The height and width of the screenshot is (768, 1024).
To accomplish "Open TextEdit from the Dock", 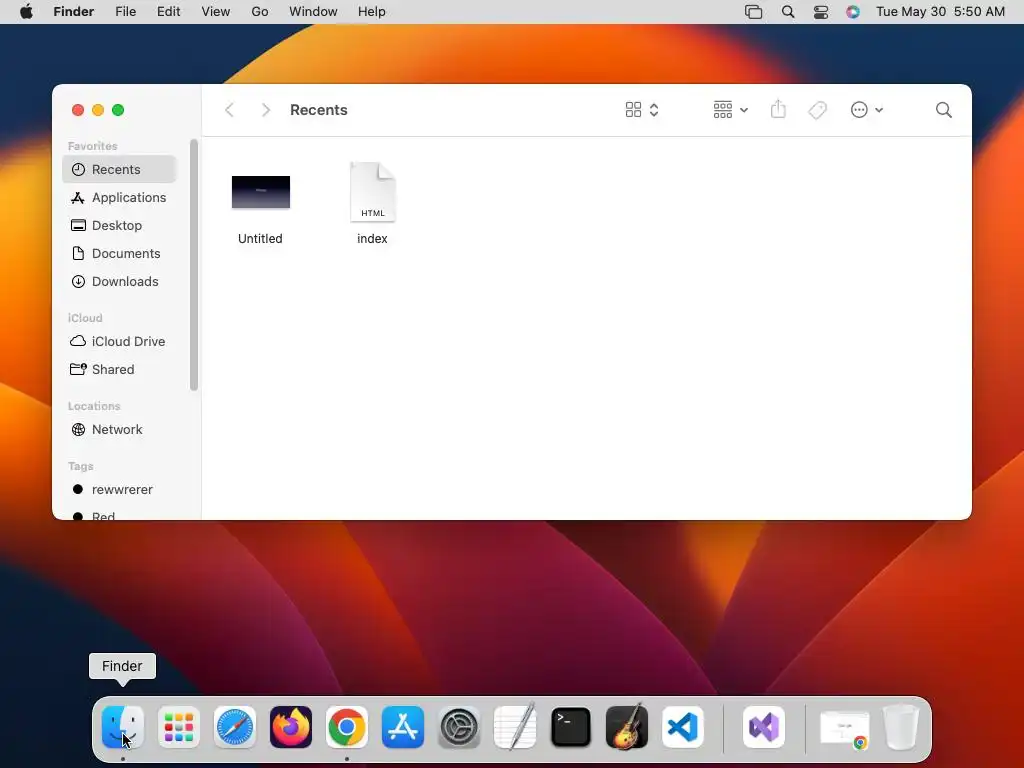I will click(515, 727).
